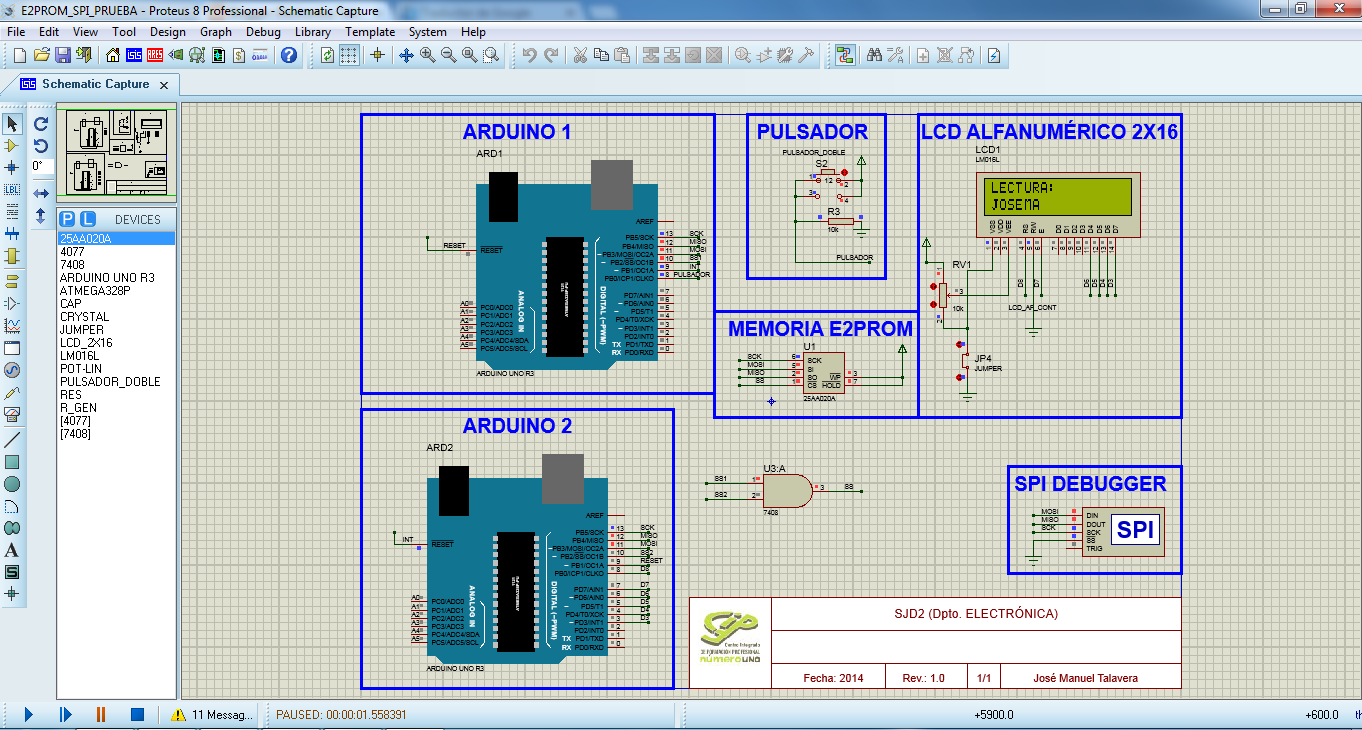Screen dimensions: 1362x730
Task: Open the Debug menu
Action: click(263, 32)
